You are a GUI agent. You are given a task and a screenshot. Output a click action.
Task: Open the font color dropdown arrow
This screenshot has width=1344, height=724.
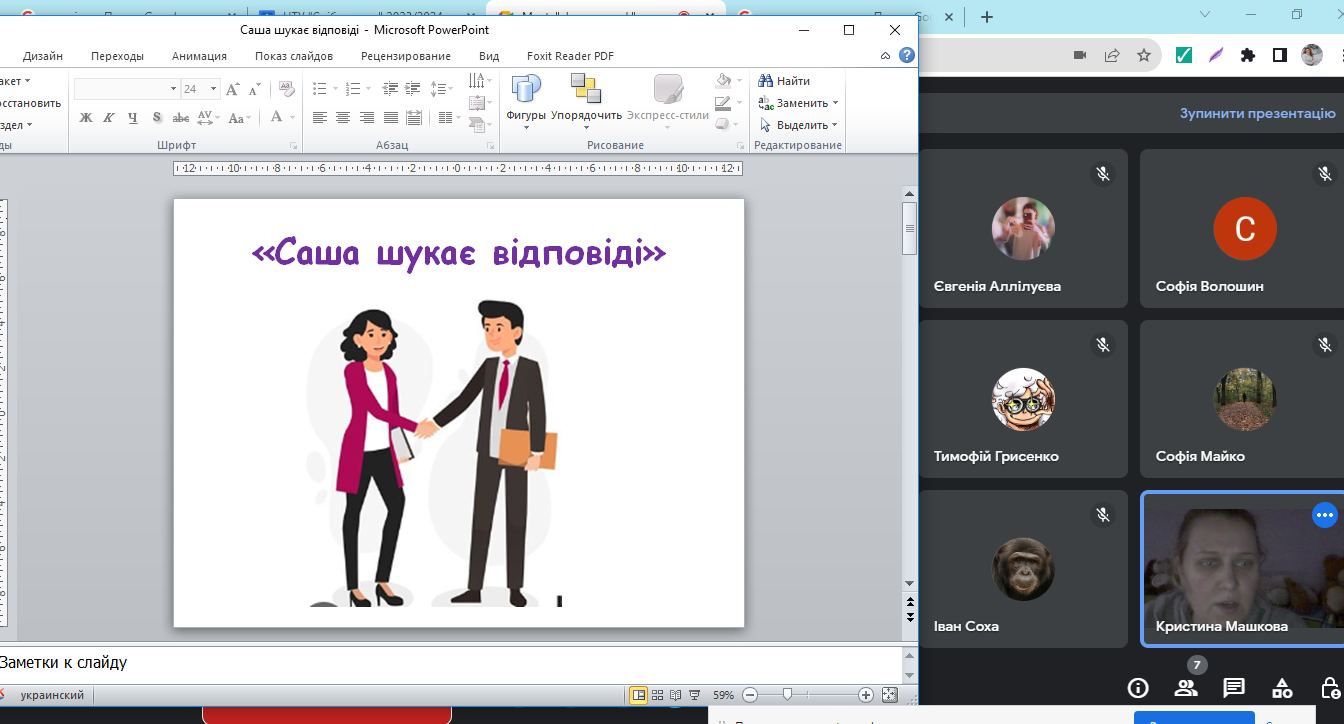point(291,117)
